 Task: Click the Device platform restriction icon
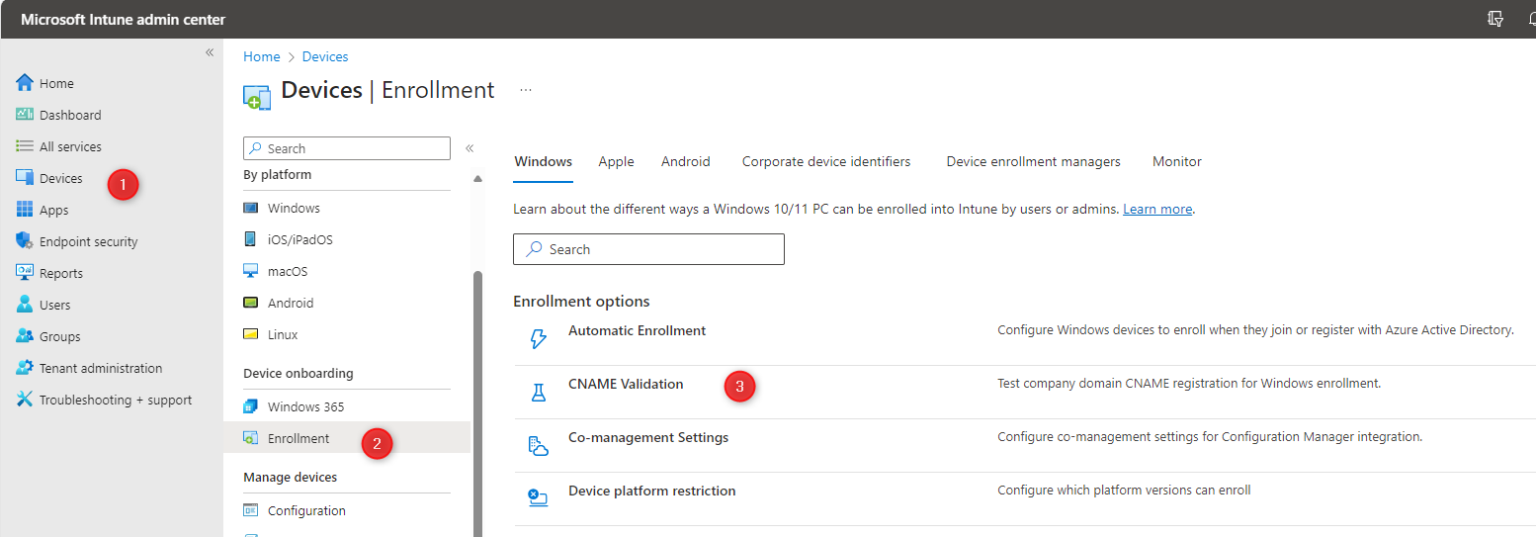pos(538,498)
